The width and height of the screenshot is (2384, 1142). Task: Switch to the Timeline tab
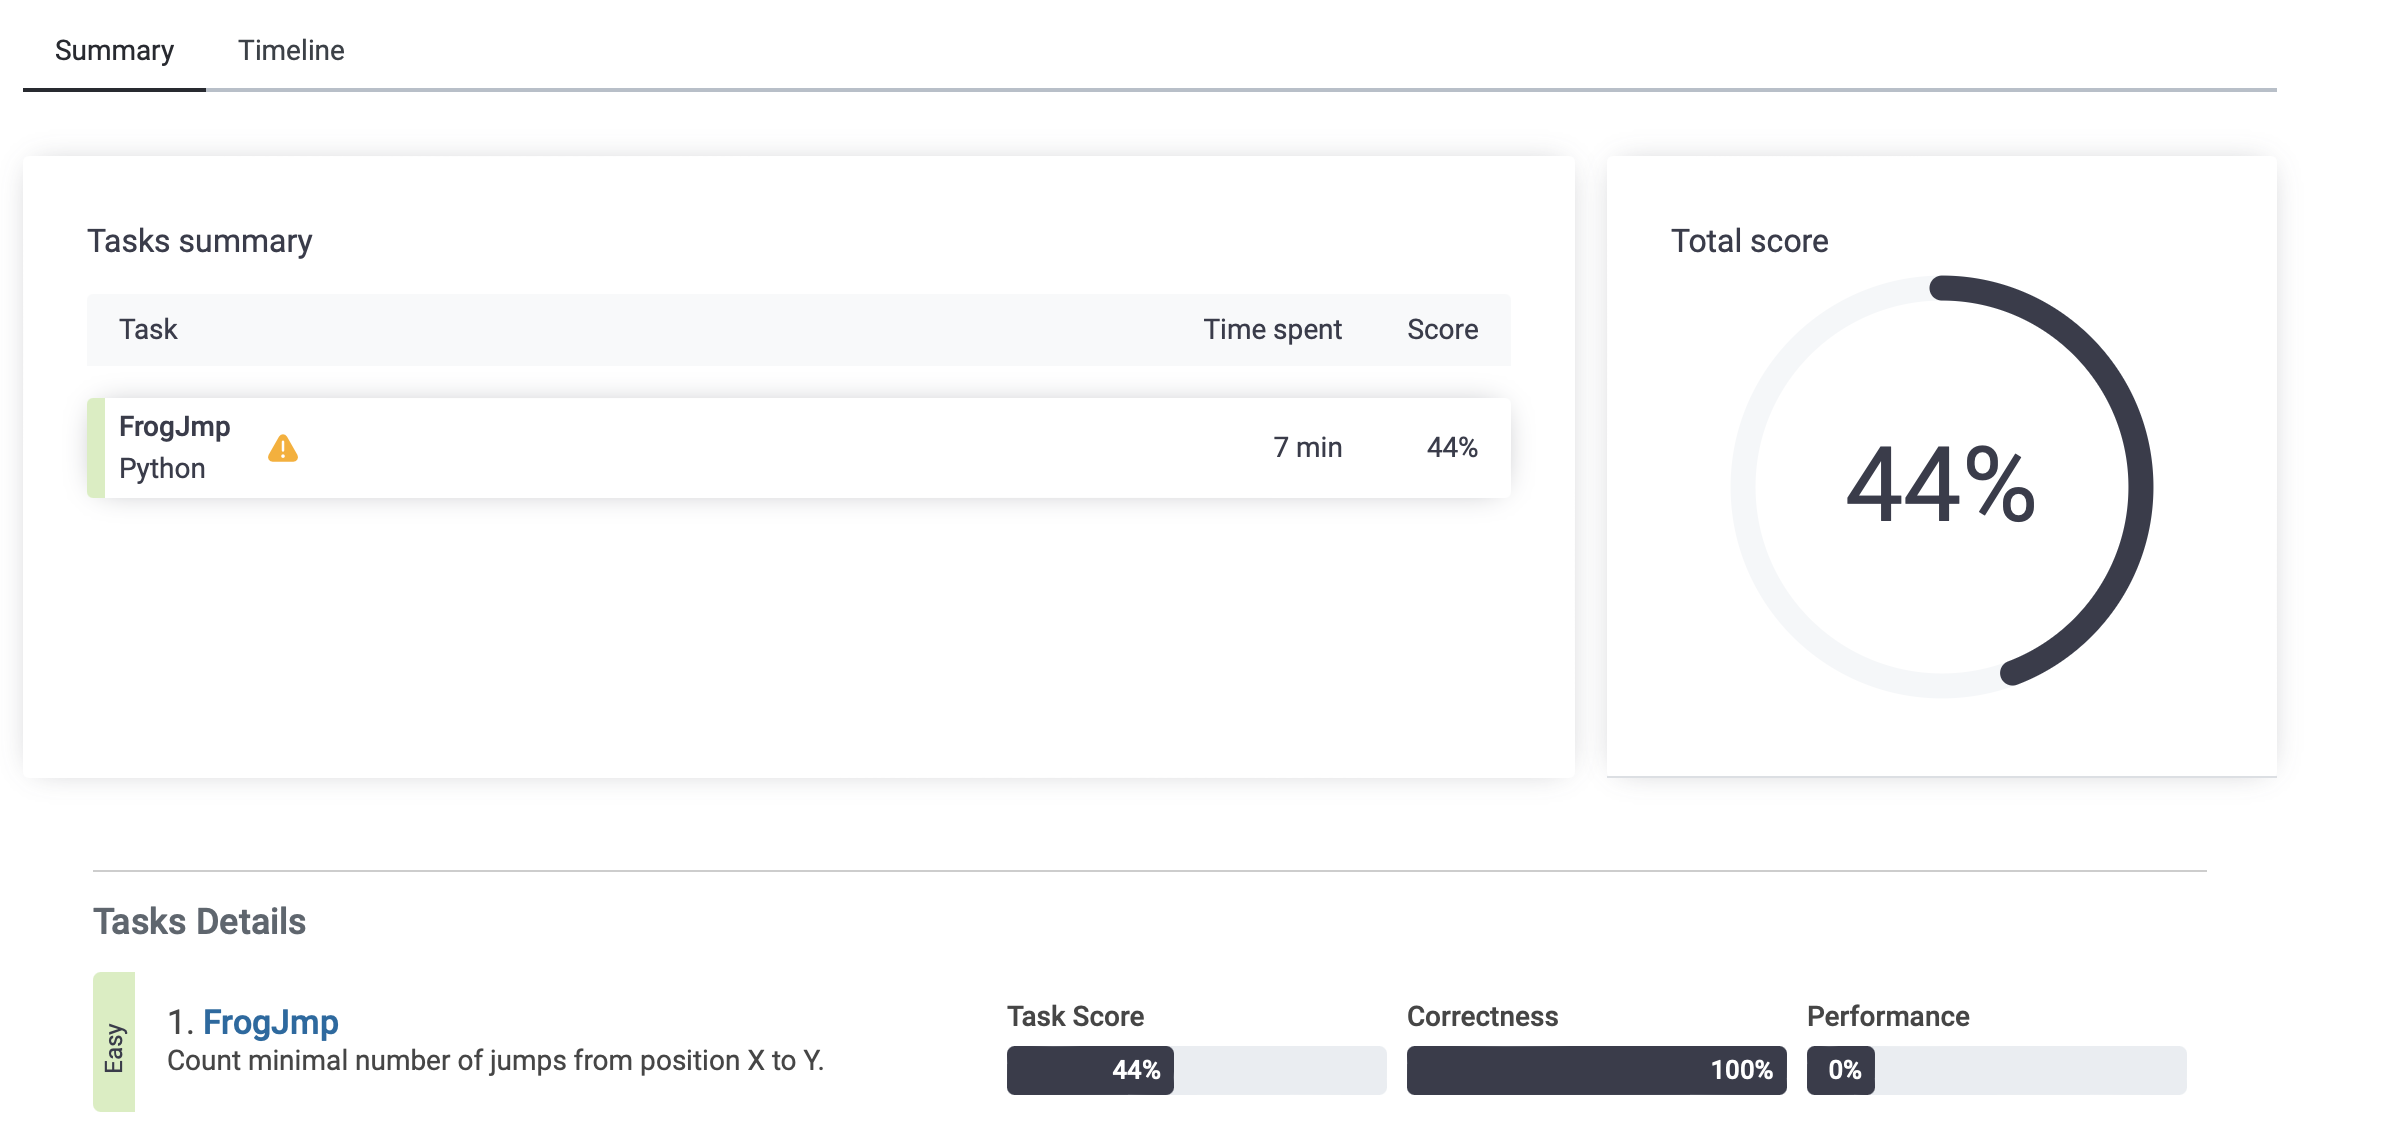click(291, 50)
